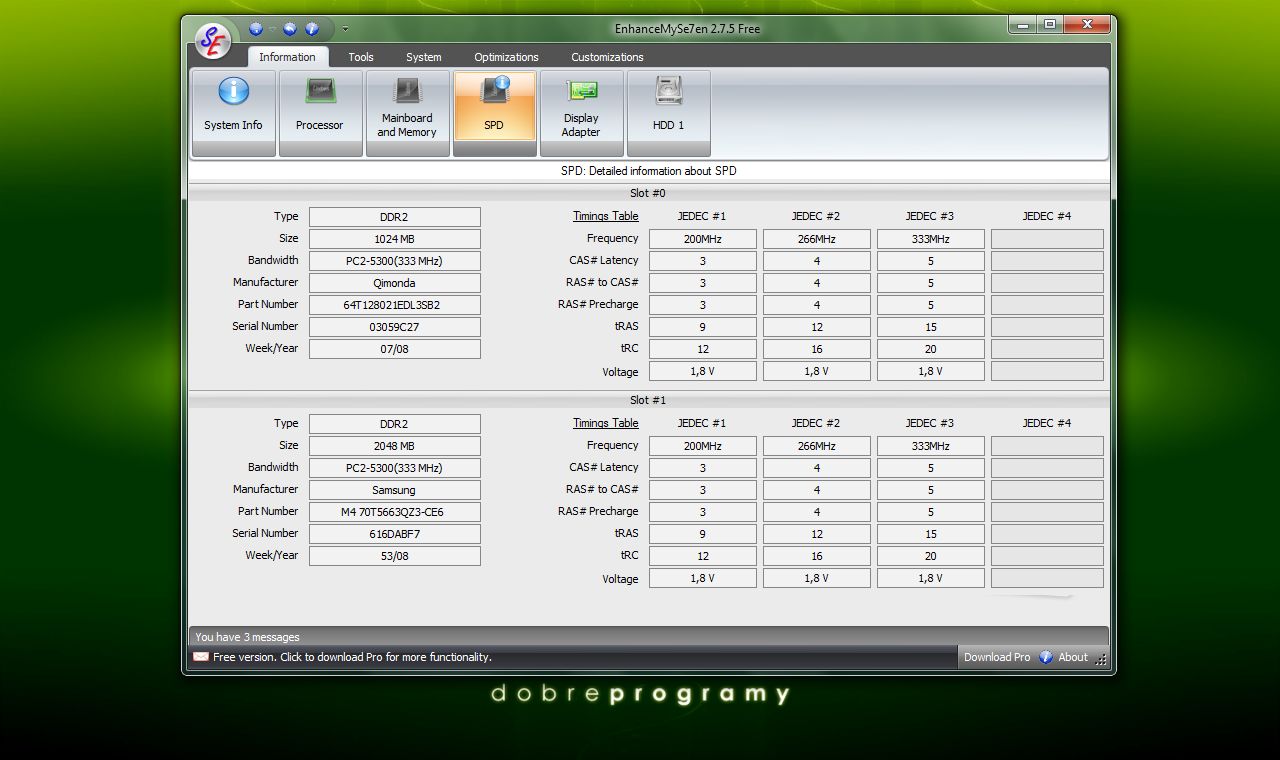This screenshot has height=760, width=1280.
Task: Open the SE application orb menu
Action: pyautogui.click(x=212, y=41)
